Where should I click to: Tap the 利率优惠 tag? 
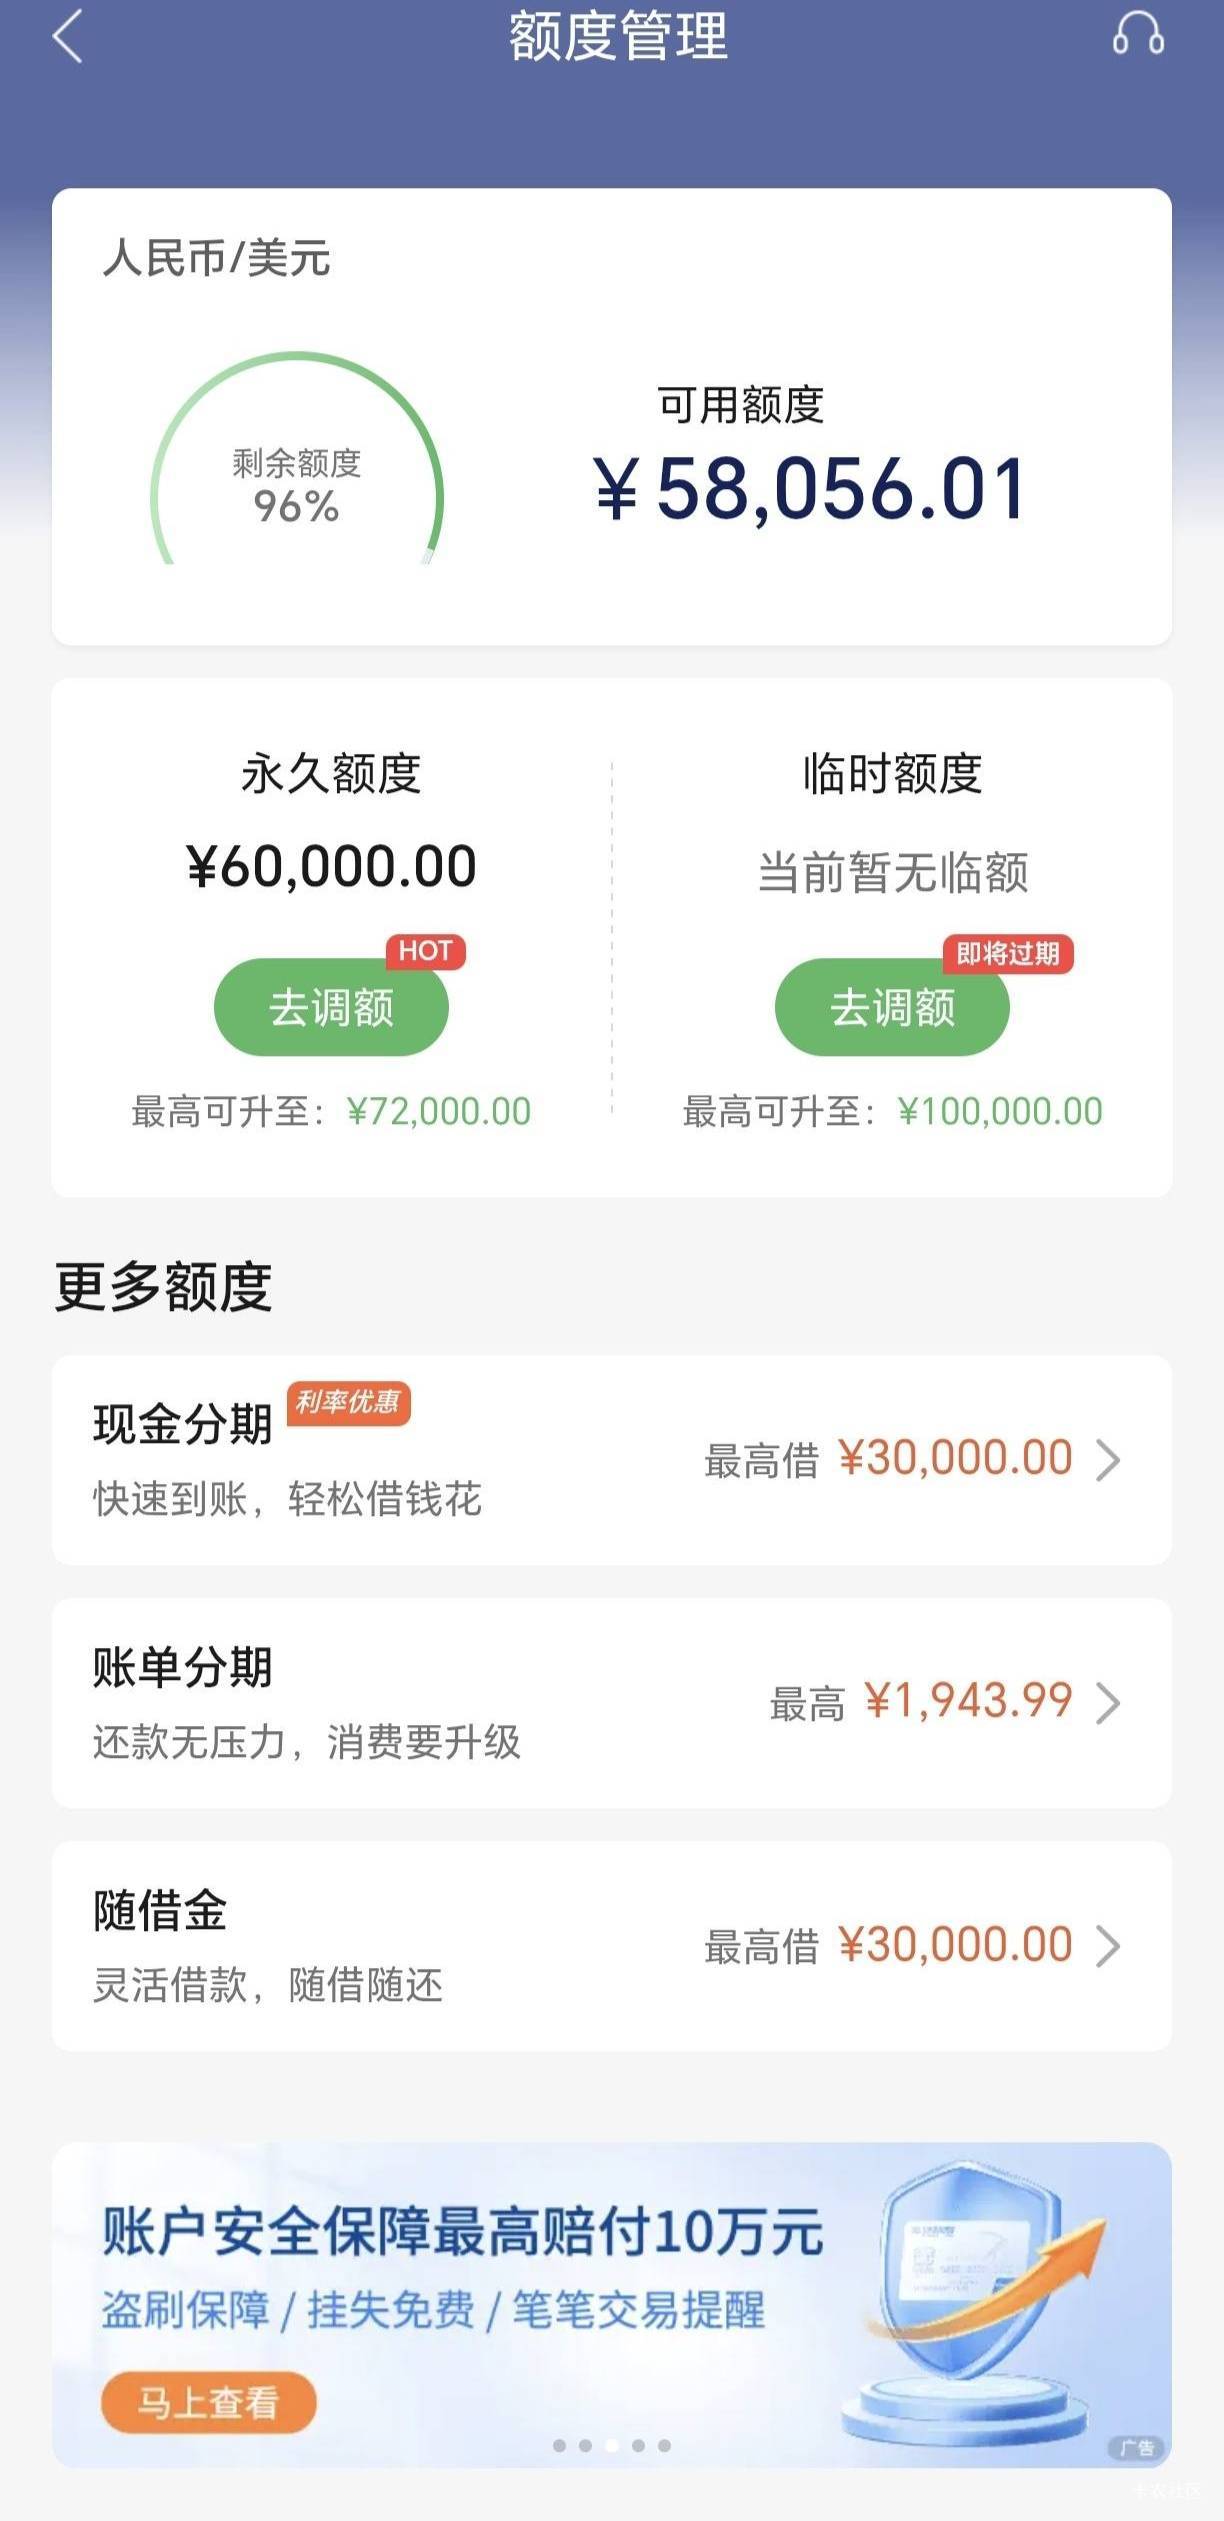tap(349, 1402)
